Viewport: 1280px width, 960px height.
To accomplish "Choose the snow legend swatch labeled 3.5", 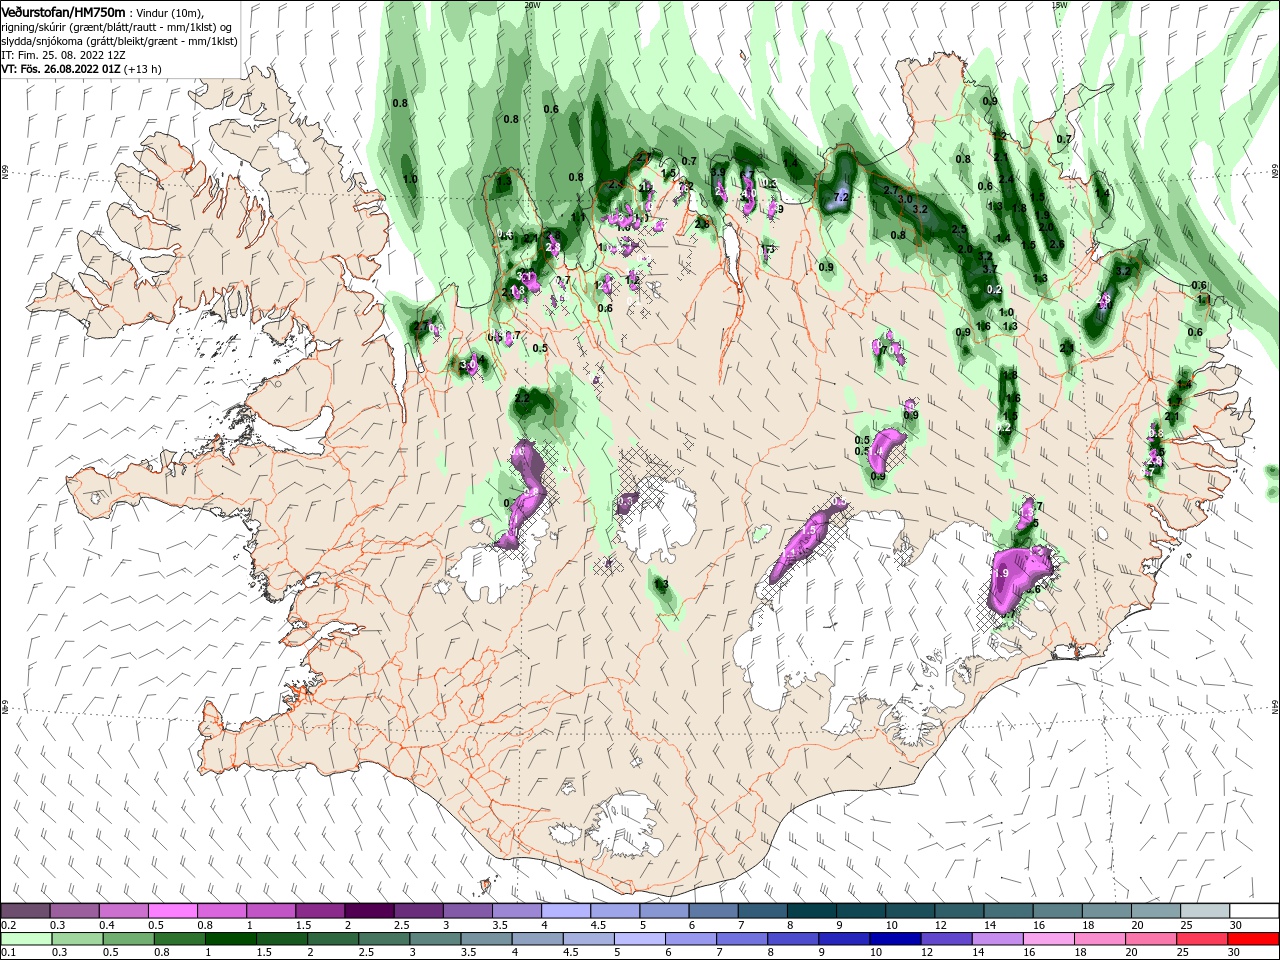I will point(516,911).
